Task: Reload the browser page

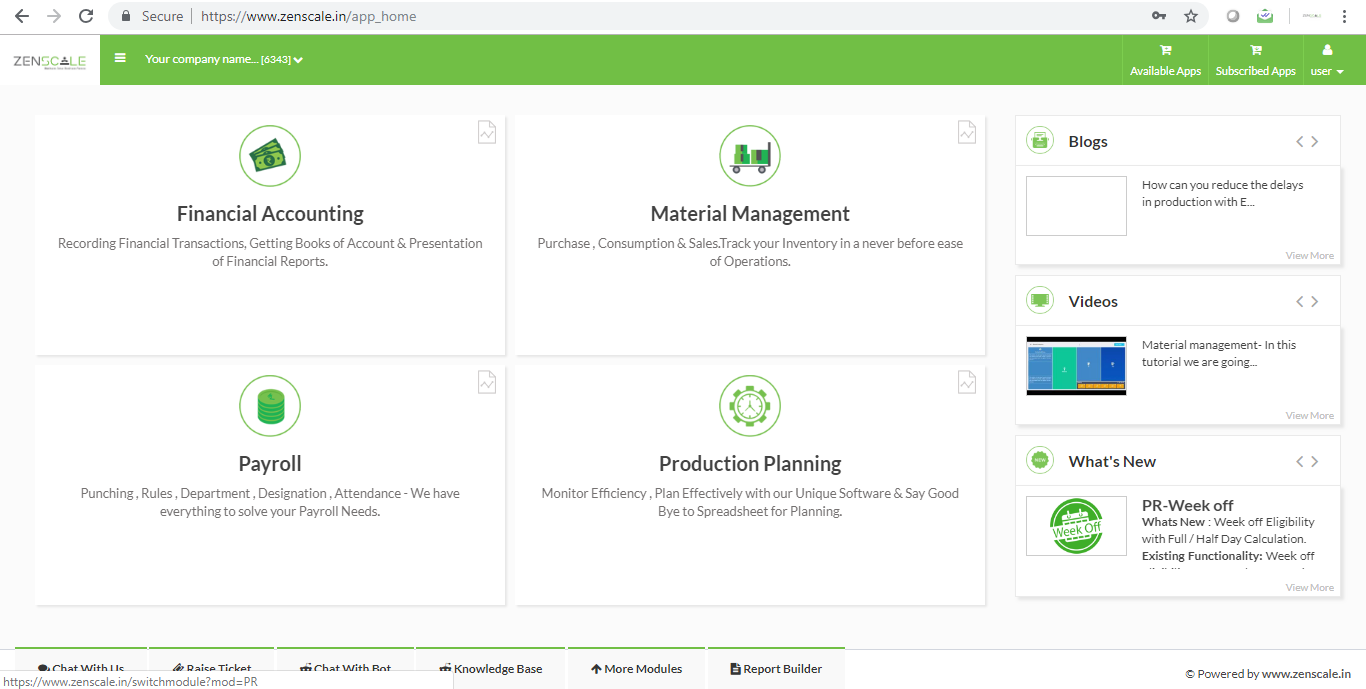Action: pos(86,16)
